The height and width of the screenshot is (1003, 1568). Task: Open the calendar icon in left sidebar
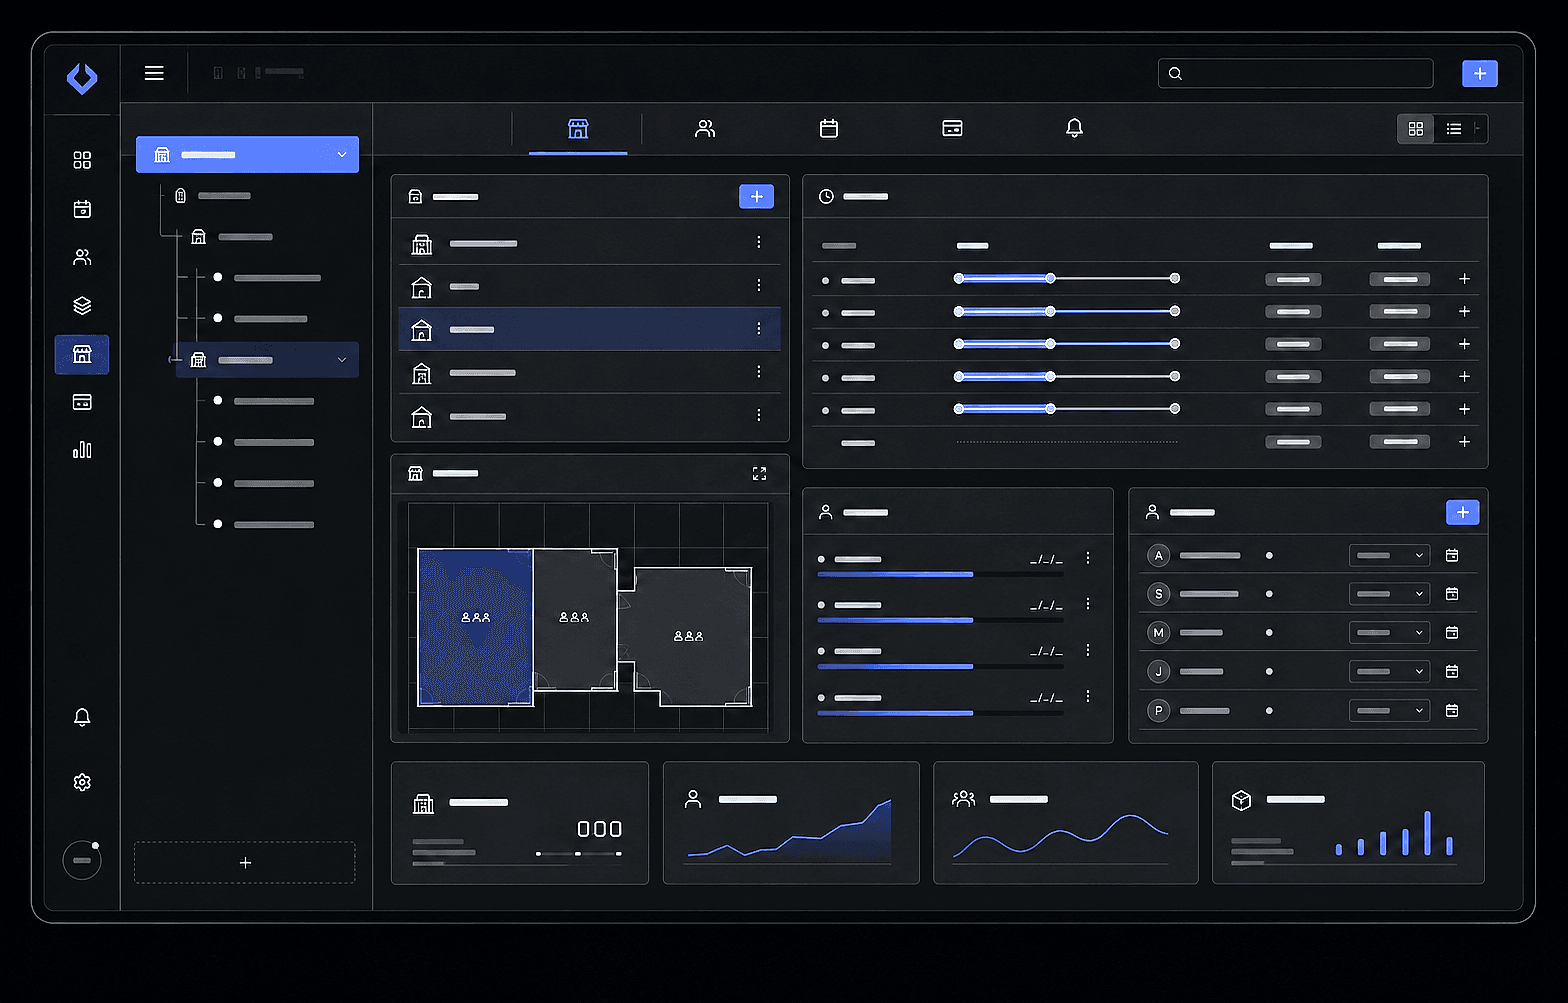point(82,209)
